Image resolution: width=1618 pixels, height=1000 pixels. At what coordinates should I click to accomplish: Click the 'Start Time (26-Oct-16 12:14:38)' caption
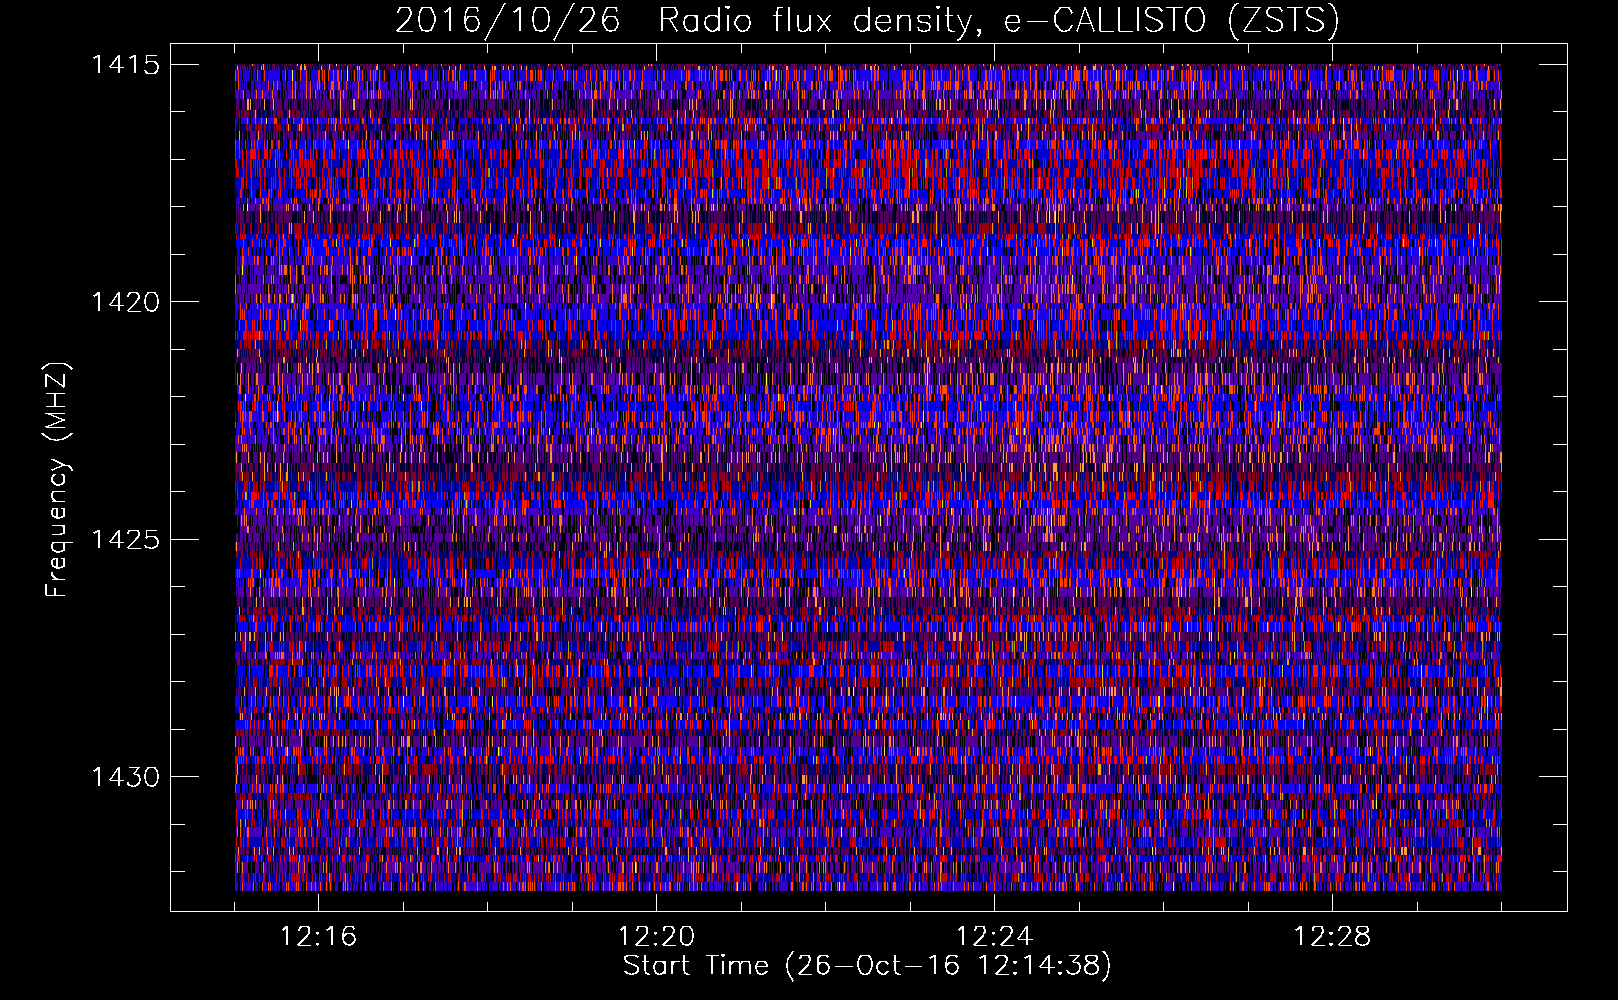(867, 966)
